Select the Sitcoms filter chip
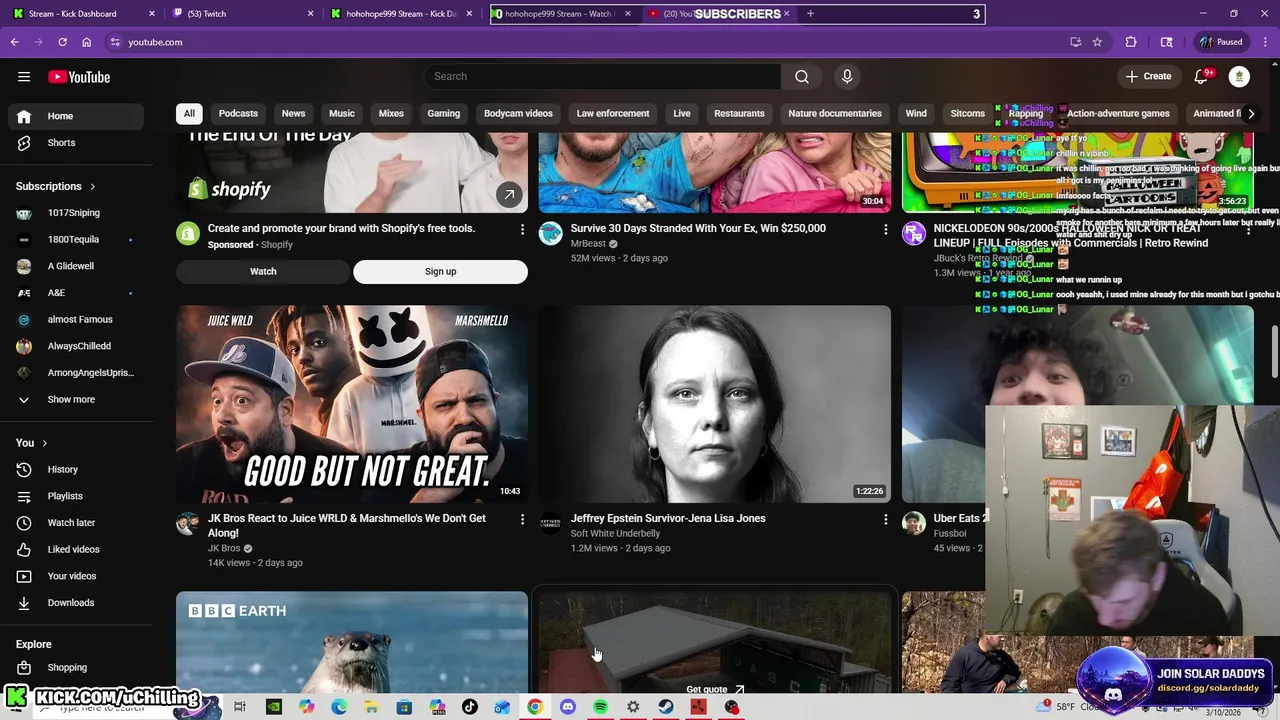Image resolution: width=1280 pixels, height=720 pixels. [967, 114]
